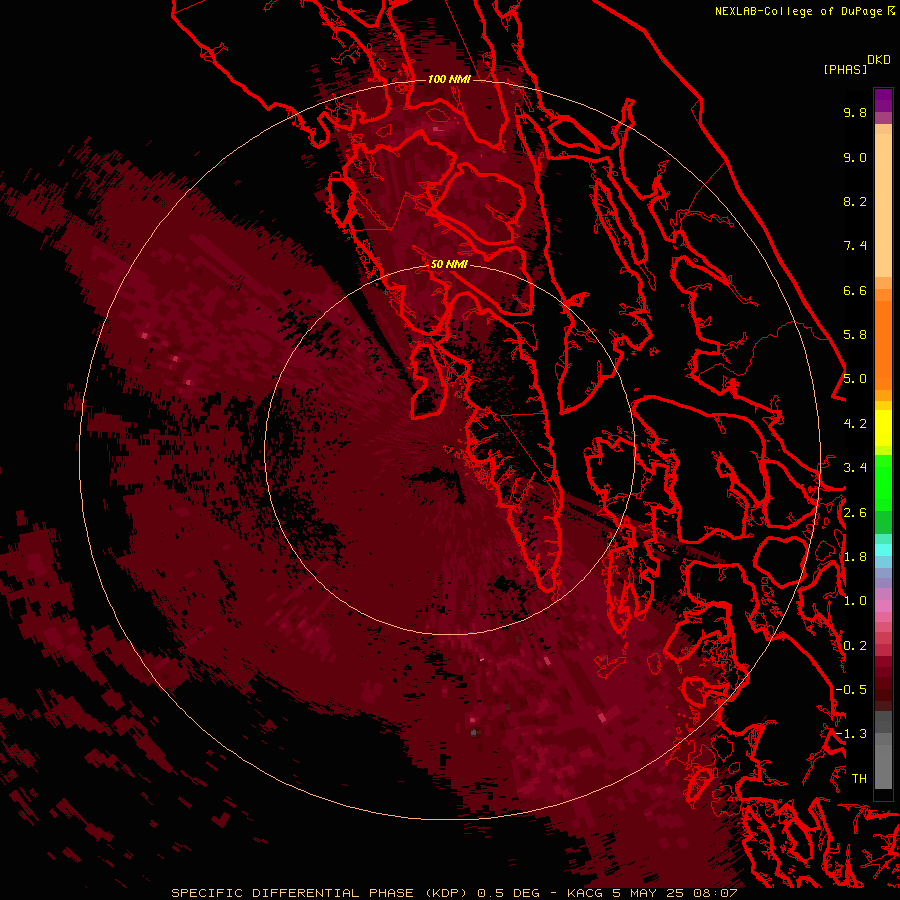Image resolution: width=900 pixels, height=900 pixels.
Task: Click the 5.0 scale value
Action: coord(855,379)
